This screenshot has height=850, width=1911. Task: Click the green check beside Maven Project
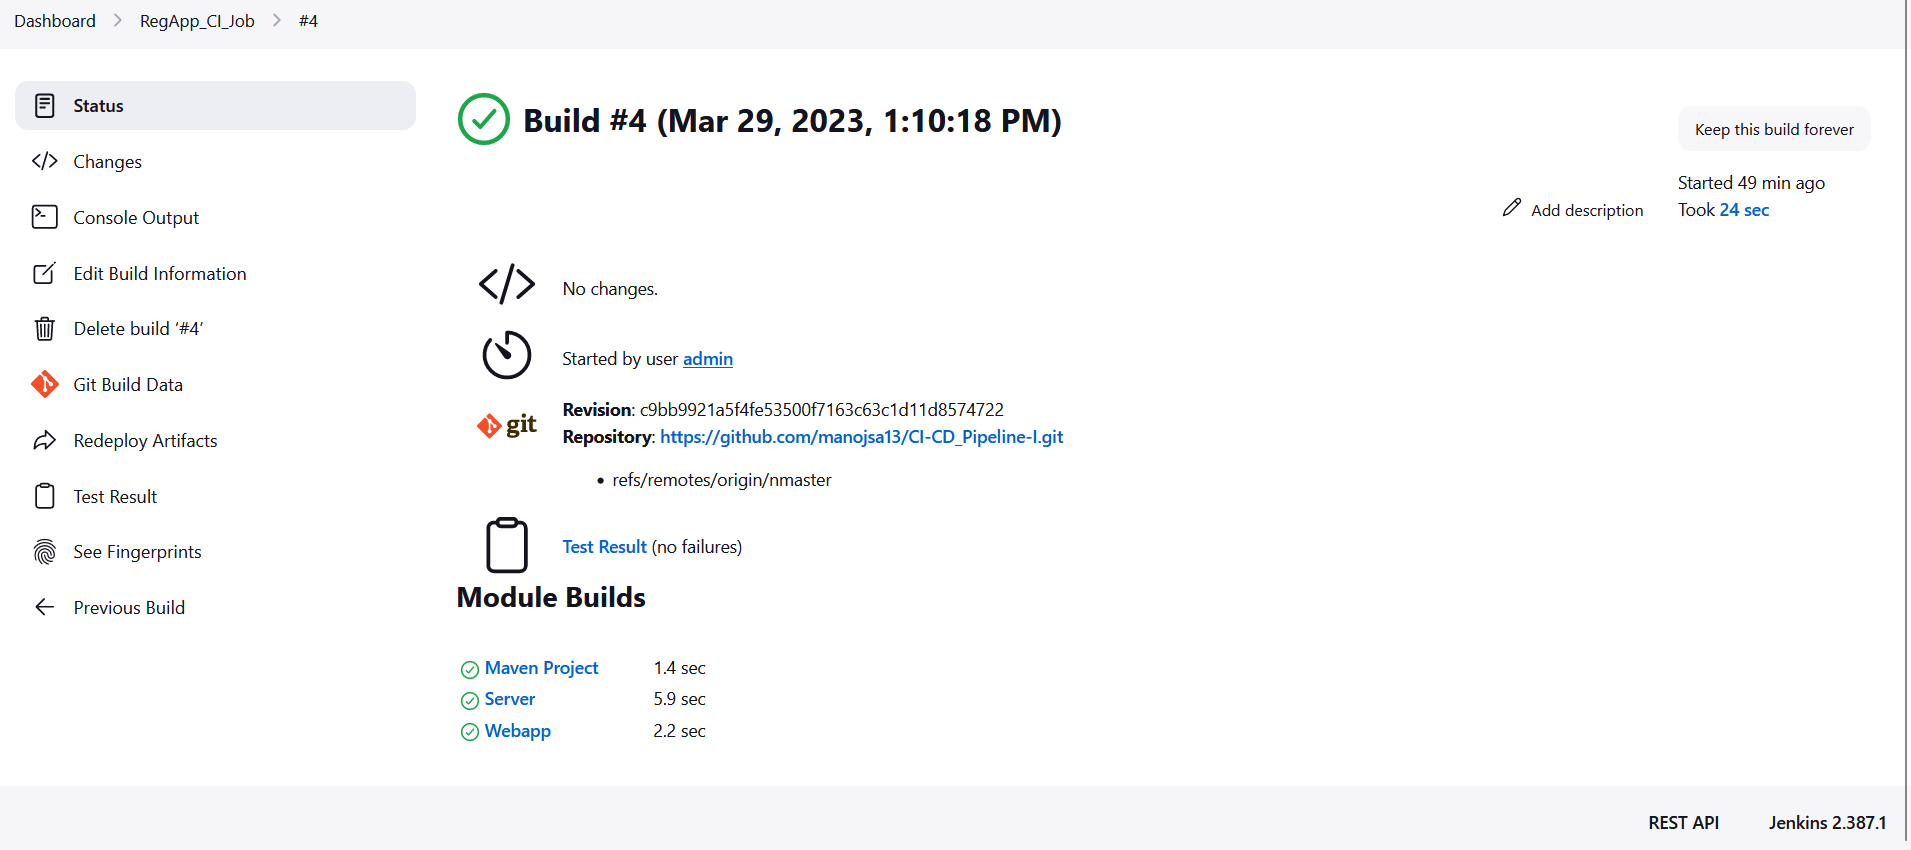coord(469,669)
